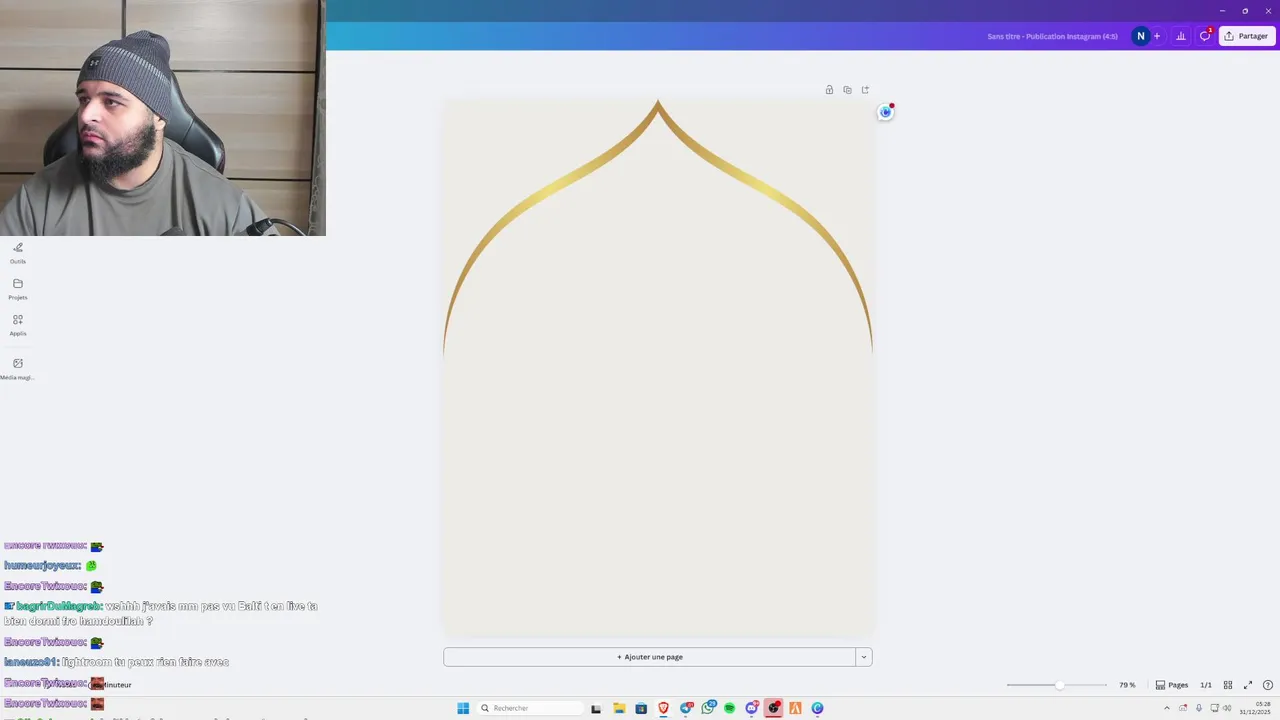
Task: Click the Minuteur button at bottom left
Action: tap(111, 685)
